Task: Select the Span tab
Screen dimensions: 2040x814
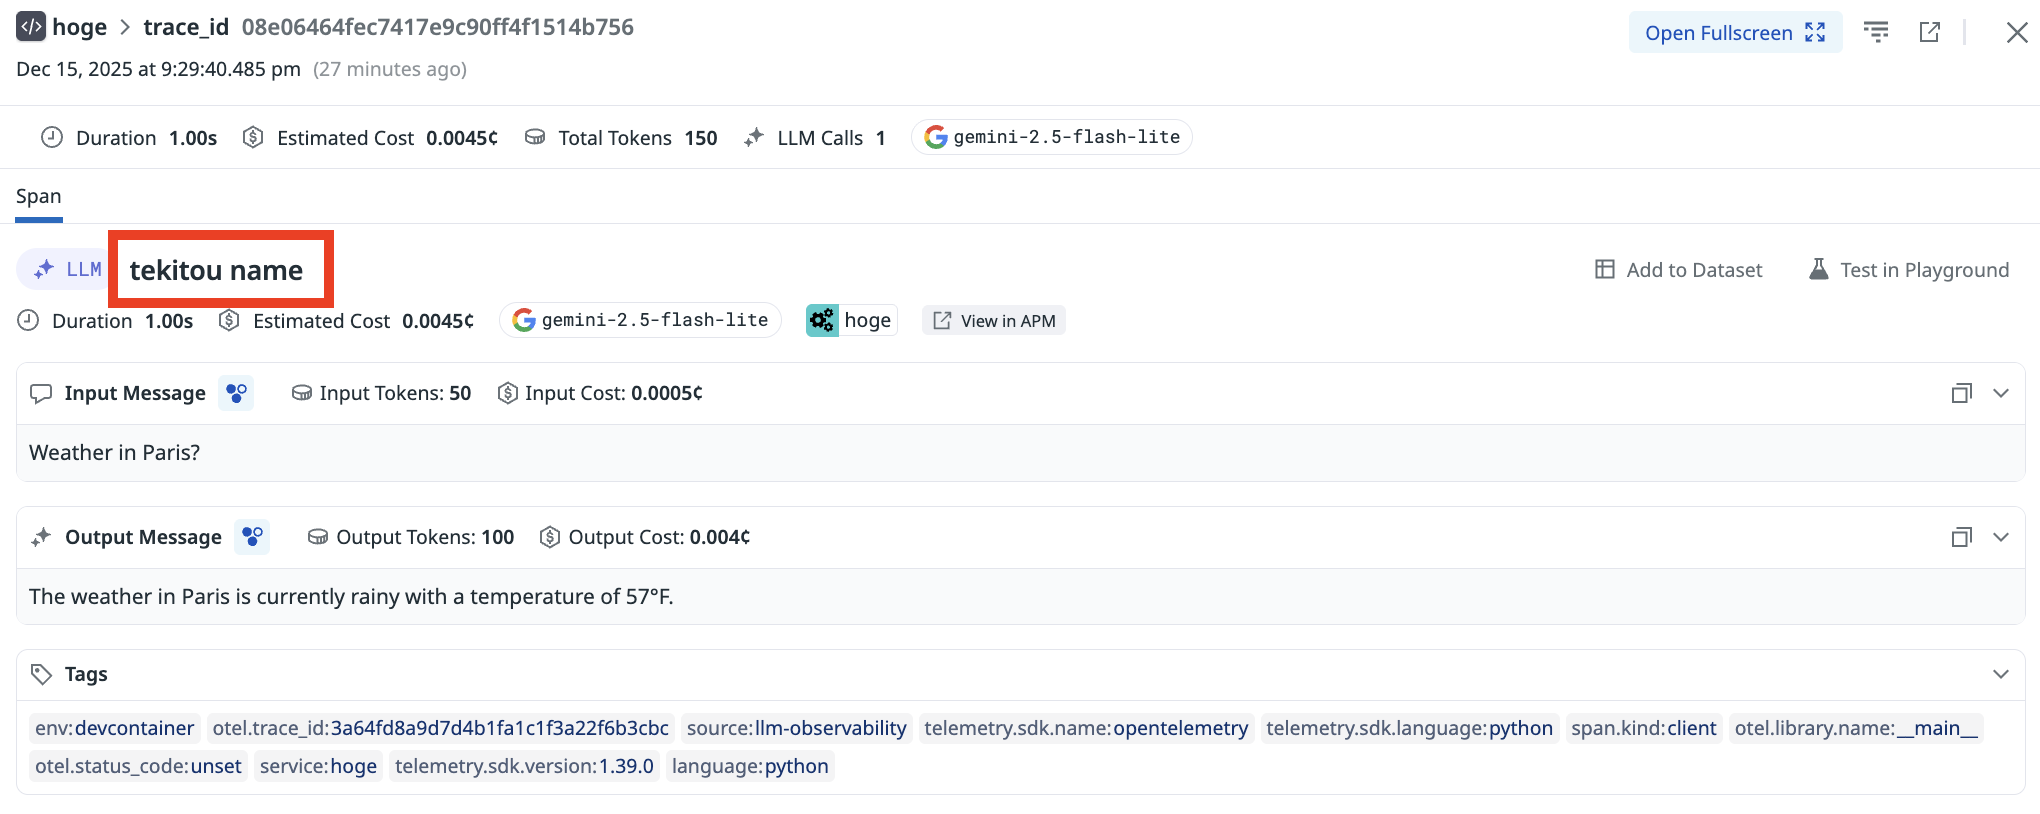Action: [39, 197]
